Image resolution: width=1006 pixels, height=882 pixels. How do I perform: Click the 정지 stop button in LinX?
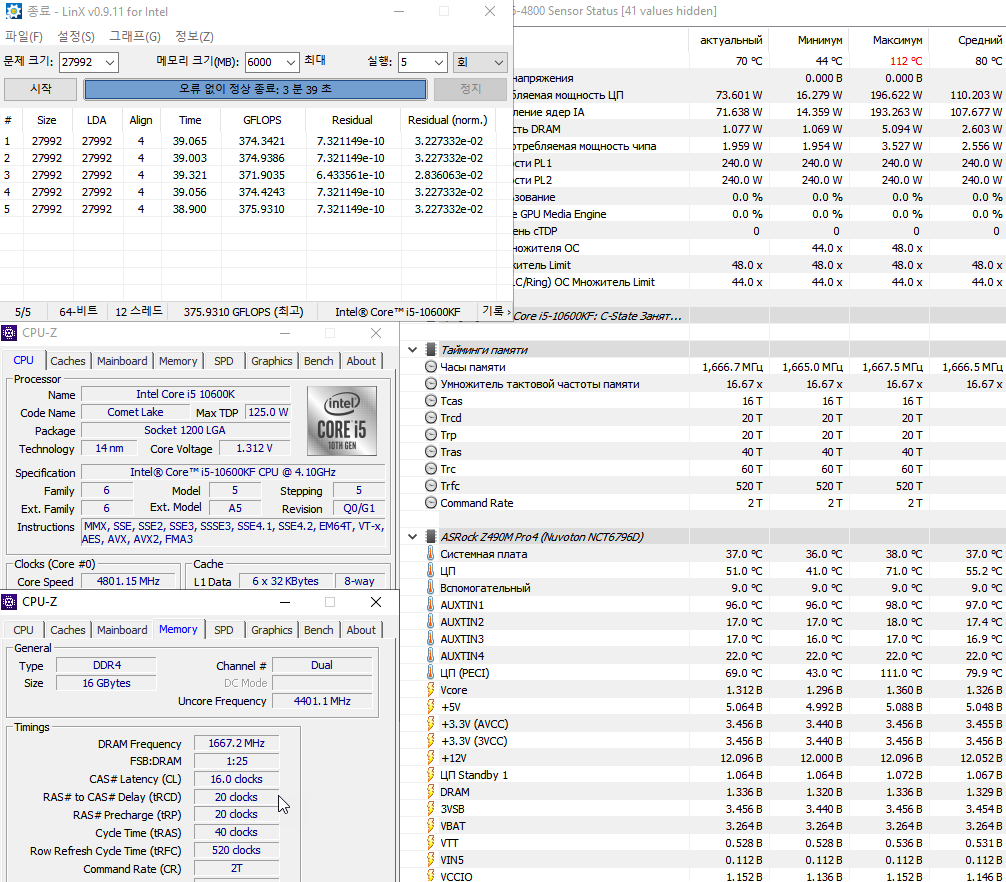pos(470,89)
